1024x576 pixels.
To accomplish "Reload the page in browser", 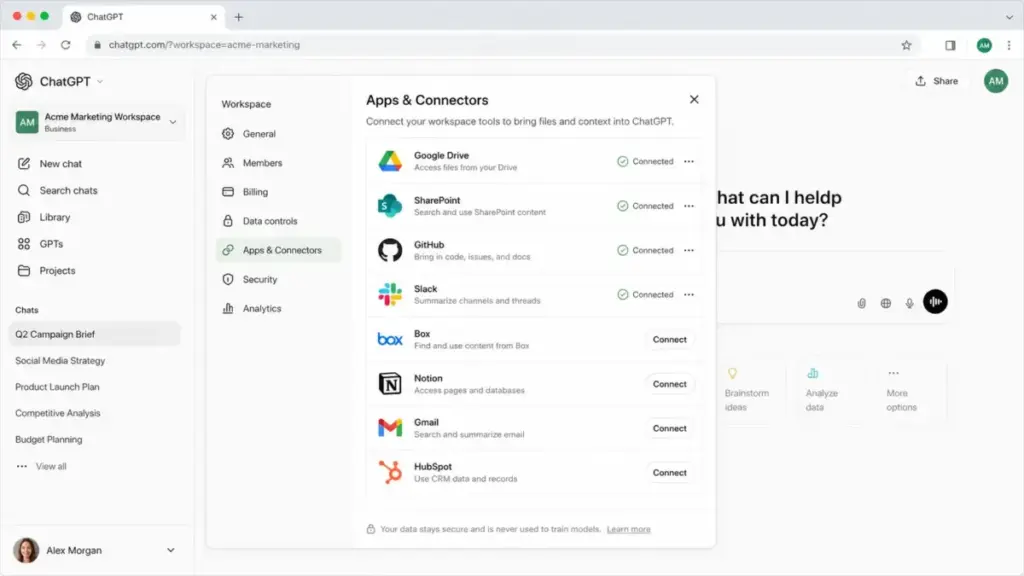I will point(66,45).
